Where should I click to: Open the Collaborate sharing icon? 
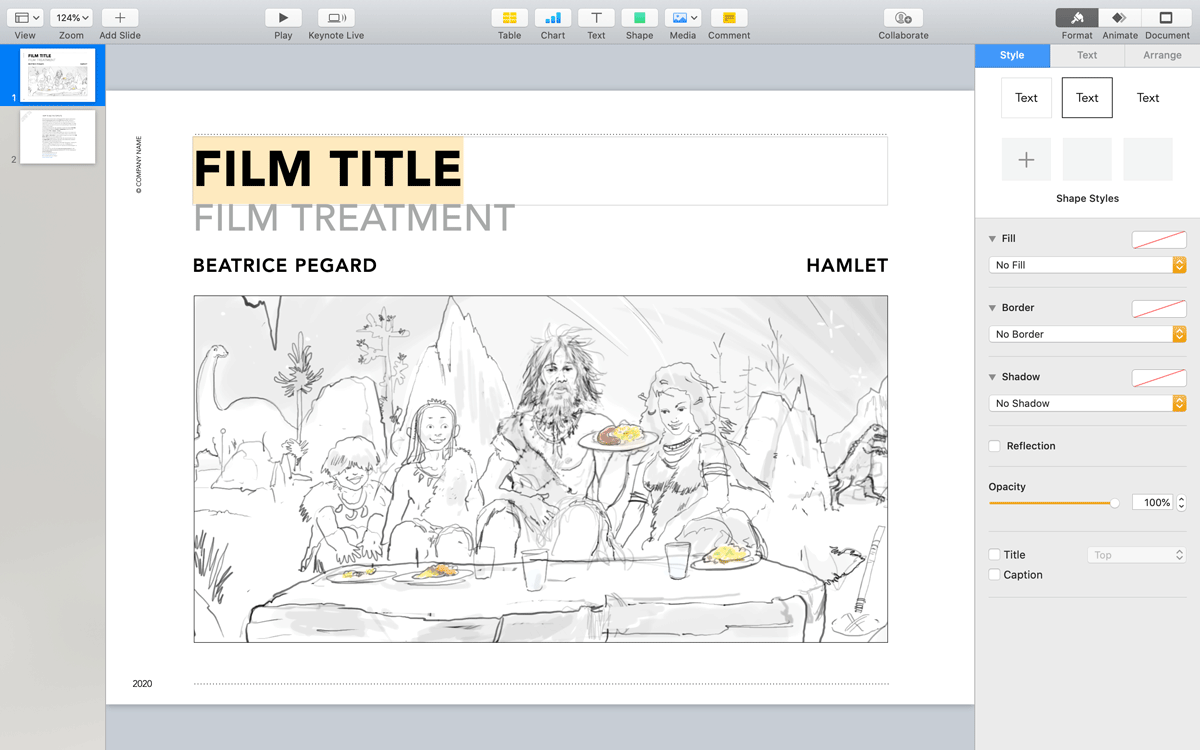click(x=903, y=18)
